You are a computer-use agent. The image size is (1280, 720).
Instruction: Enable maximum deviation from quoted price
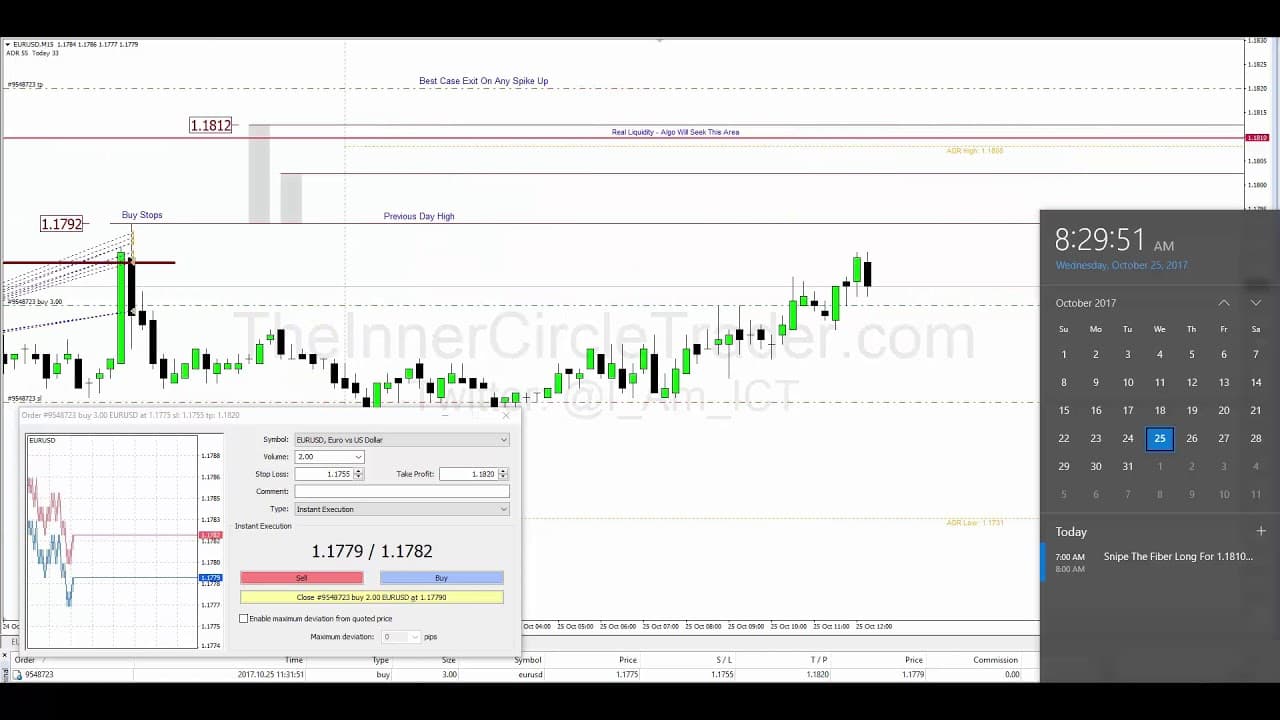tap(244, 619)
